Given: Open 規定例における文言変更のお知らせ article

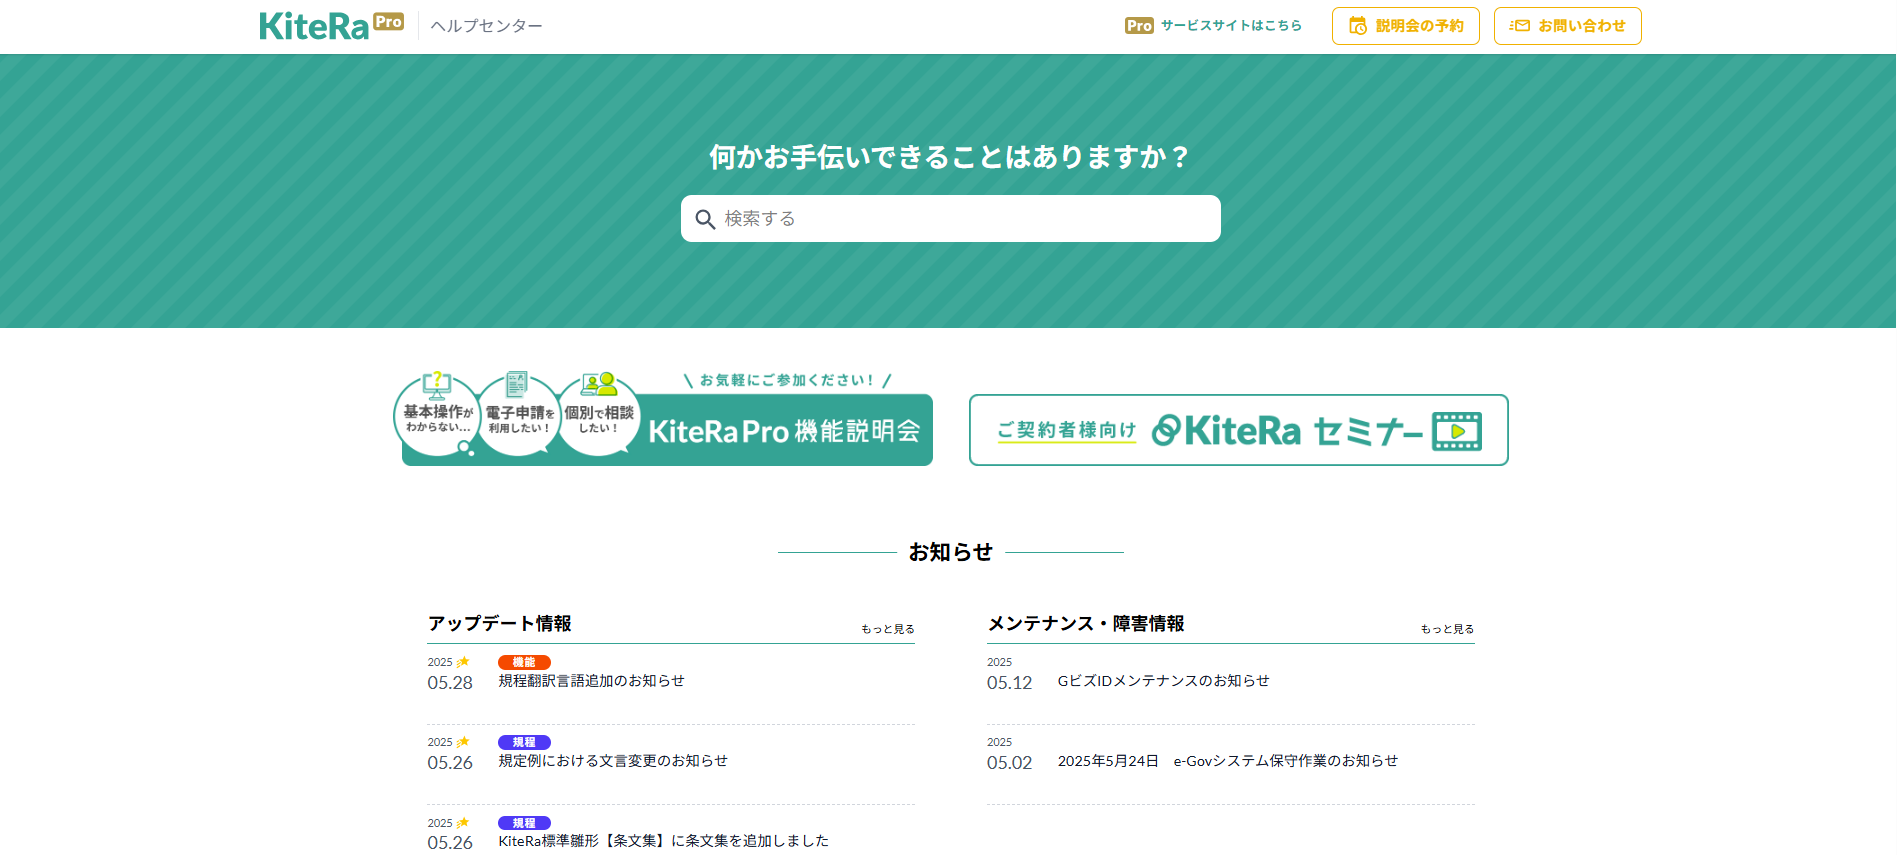Looking at the screenshot, I should click(613, 761).
